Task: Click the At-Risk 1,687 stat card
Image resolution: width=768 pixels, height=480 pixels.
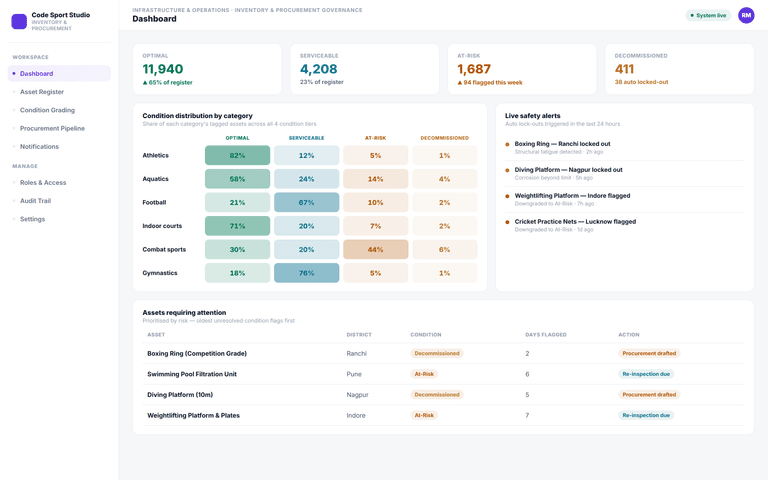Action: click(x=522, y=69)
